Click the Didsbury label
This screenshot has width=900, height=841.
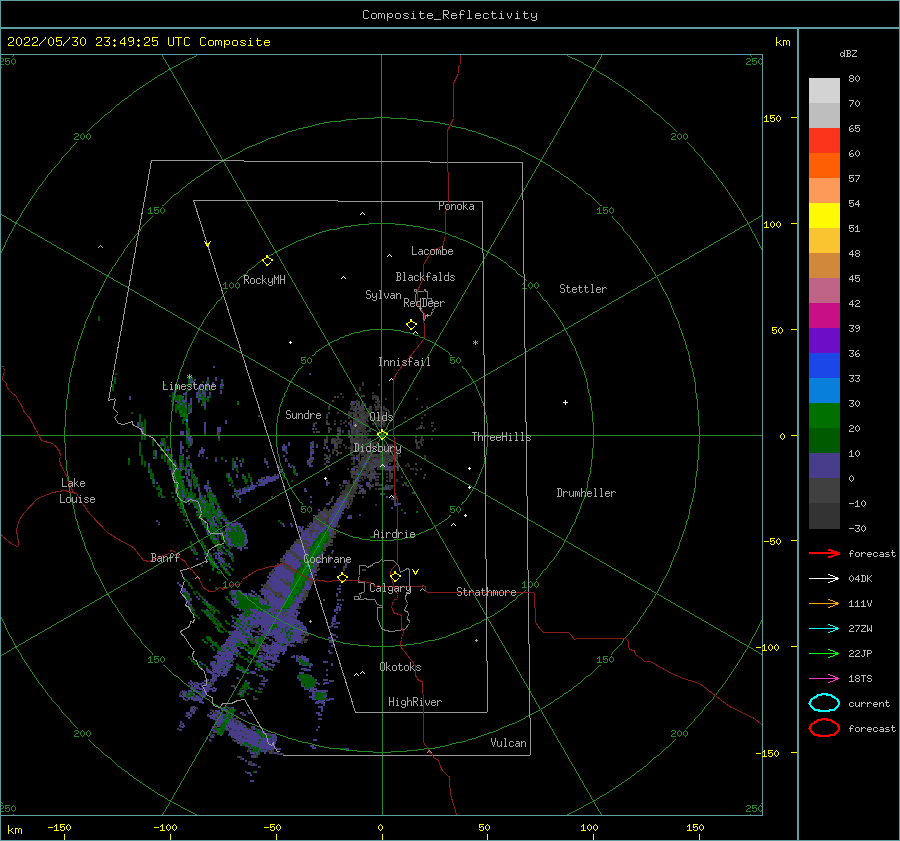point(377,448)
